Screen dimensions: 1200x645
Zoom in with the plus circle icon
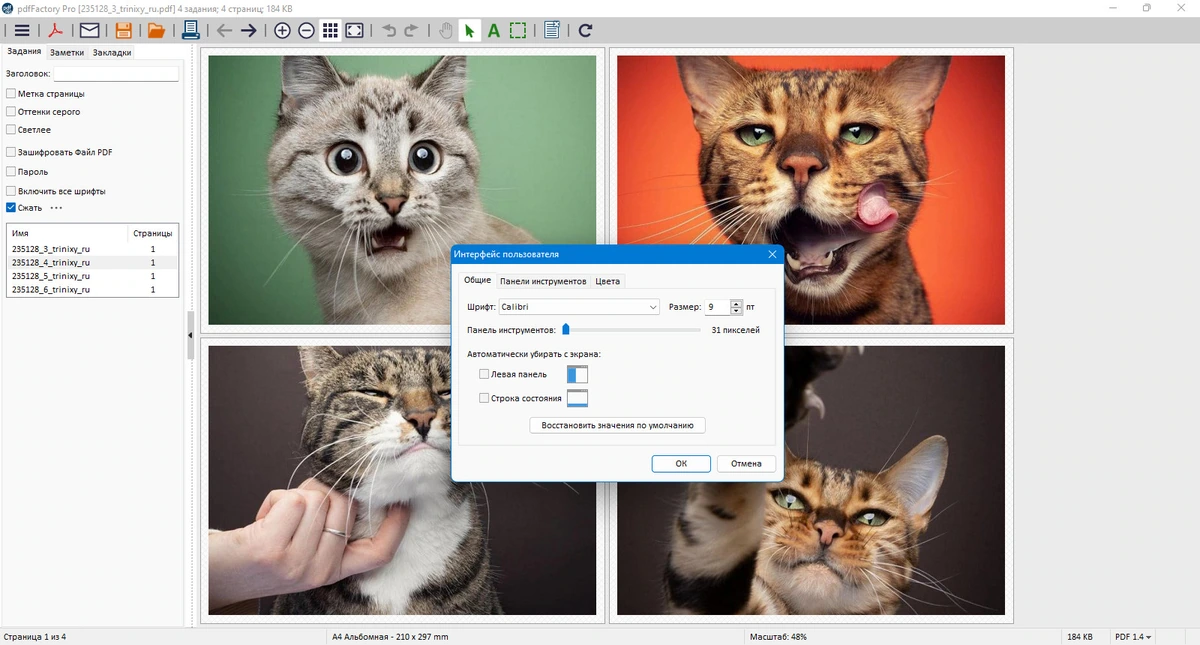pos(282,30)
